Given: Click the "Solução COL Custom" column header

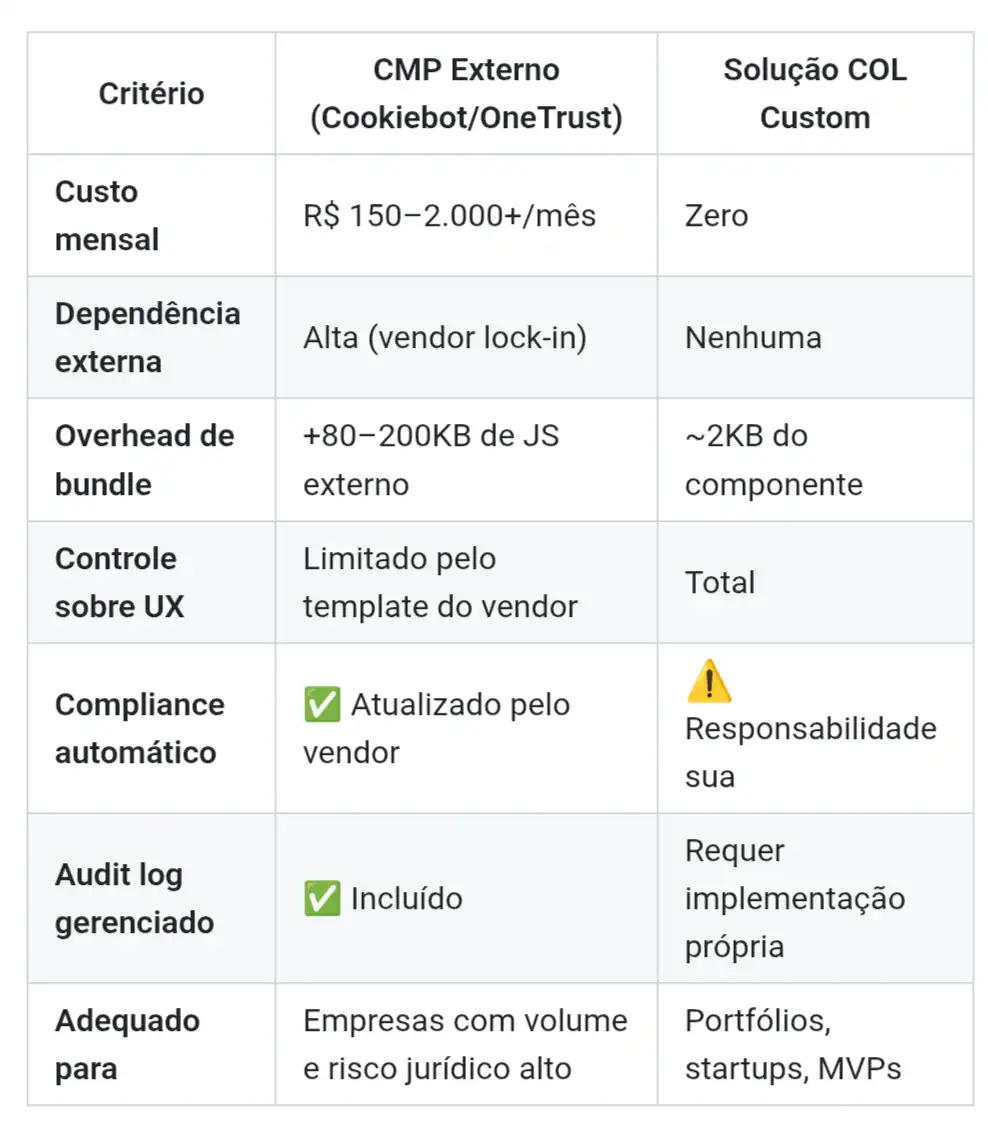Looking at the screenshot, I should [x=814, y=94].
